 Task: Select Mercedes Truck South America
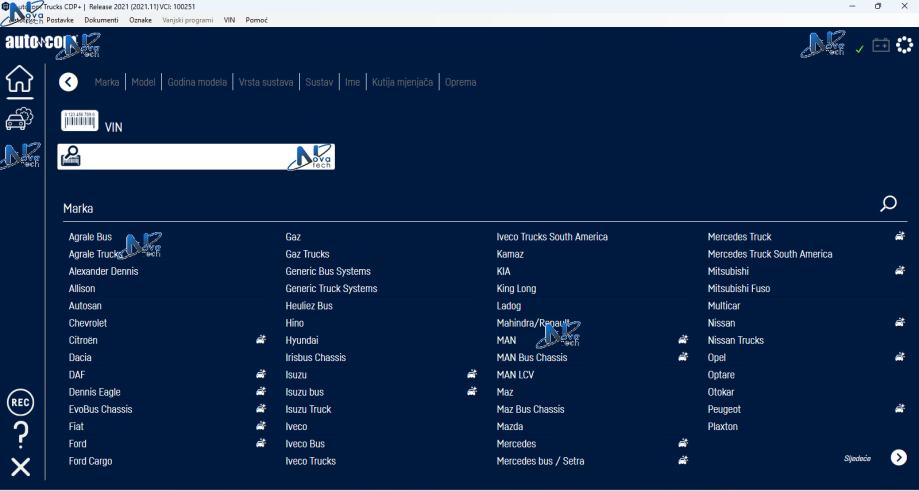pyautogui.click(x=770, y=254)
